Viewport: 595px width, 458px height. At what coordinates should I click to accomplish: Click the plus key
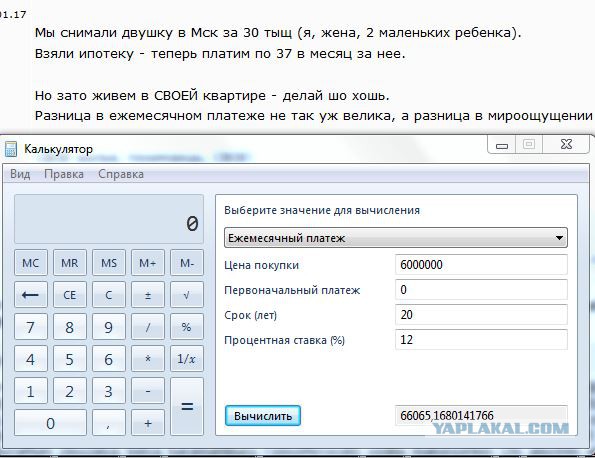pyautogui.click(x=148, y=423)
